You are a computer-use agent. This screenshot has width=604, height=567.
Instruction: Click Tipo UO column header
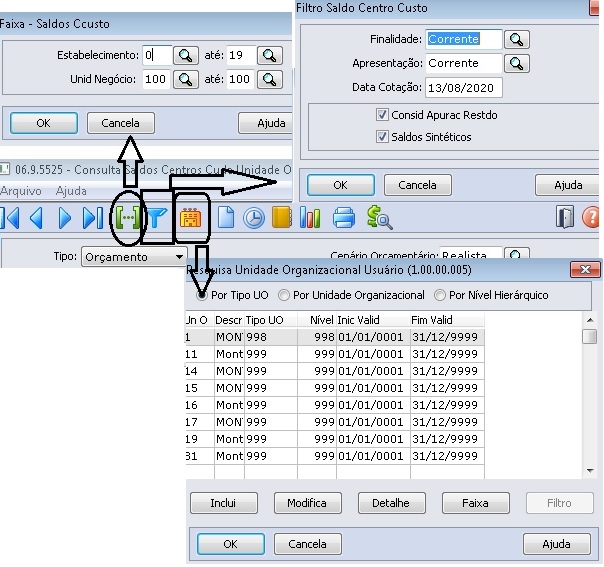[x=271, y=320]
